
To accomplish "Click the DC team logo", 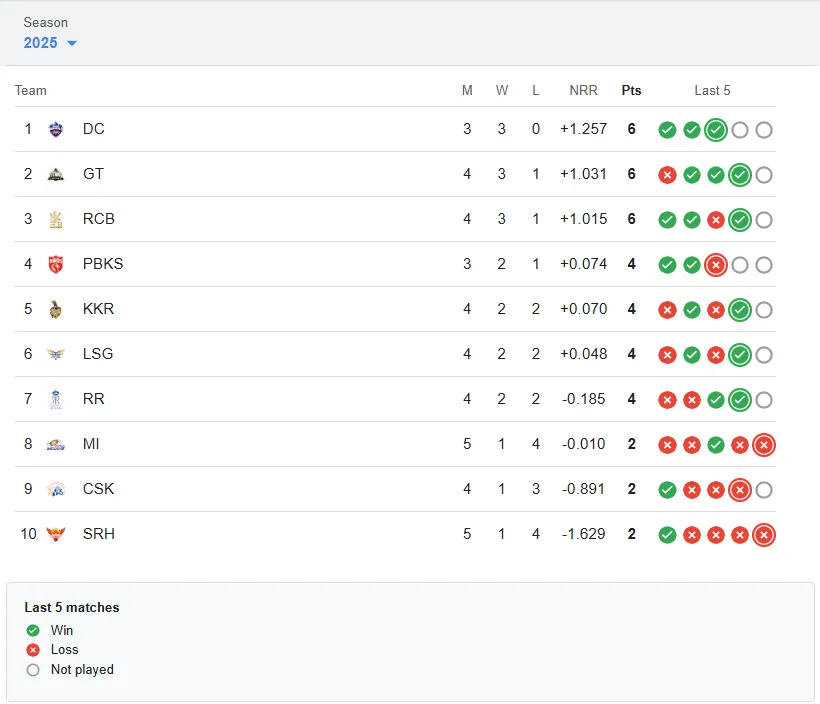I will click(x=56, y=129).
